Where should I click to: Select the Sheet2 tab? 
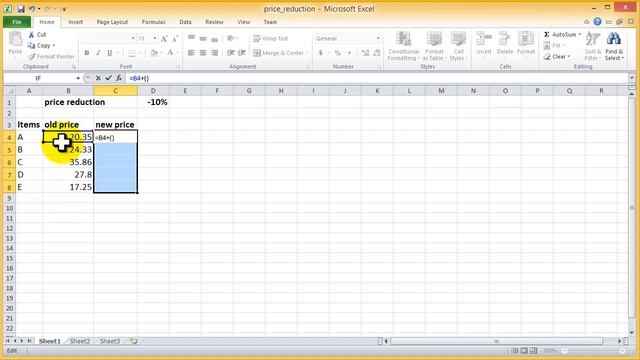coord(80,341)
